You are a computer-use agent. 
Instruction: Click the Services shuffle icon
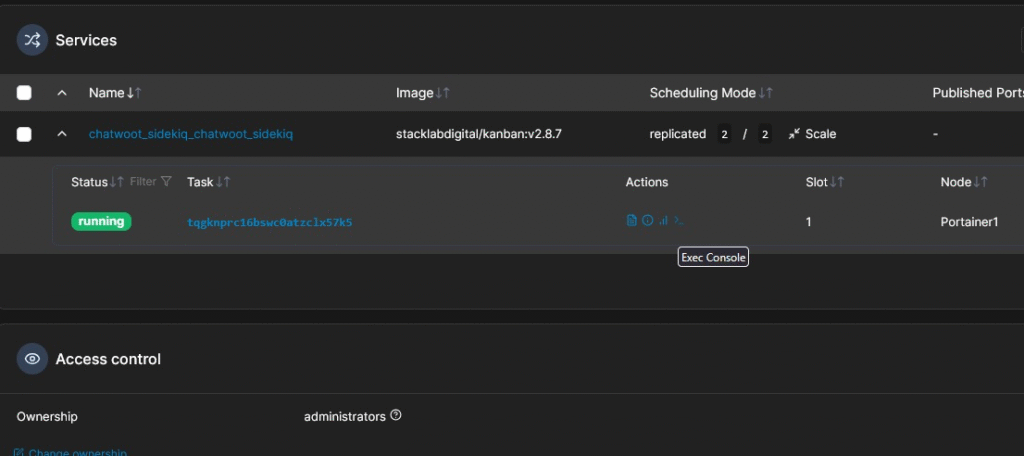click(32, 40)
